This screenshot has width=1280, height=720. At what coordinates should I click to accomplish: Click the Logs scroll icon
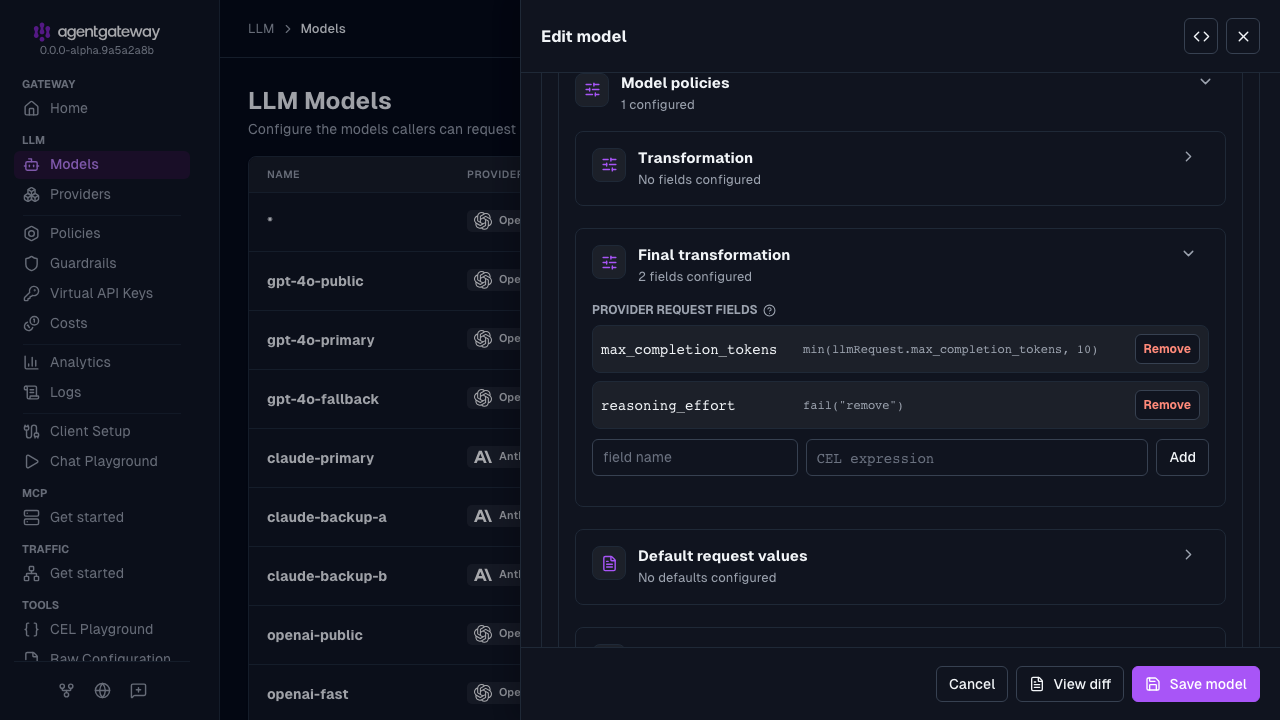coord(32,392)
